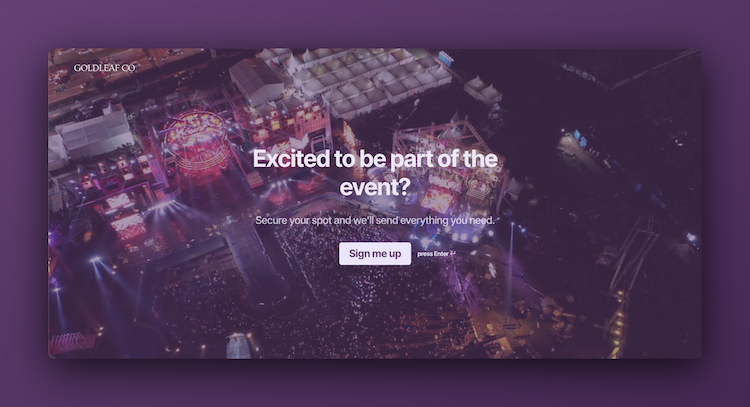
Task: Click the white building at bottom center
Action: point(238,346)
